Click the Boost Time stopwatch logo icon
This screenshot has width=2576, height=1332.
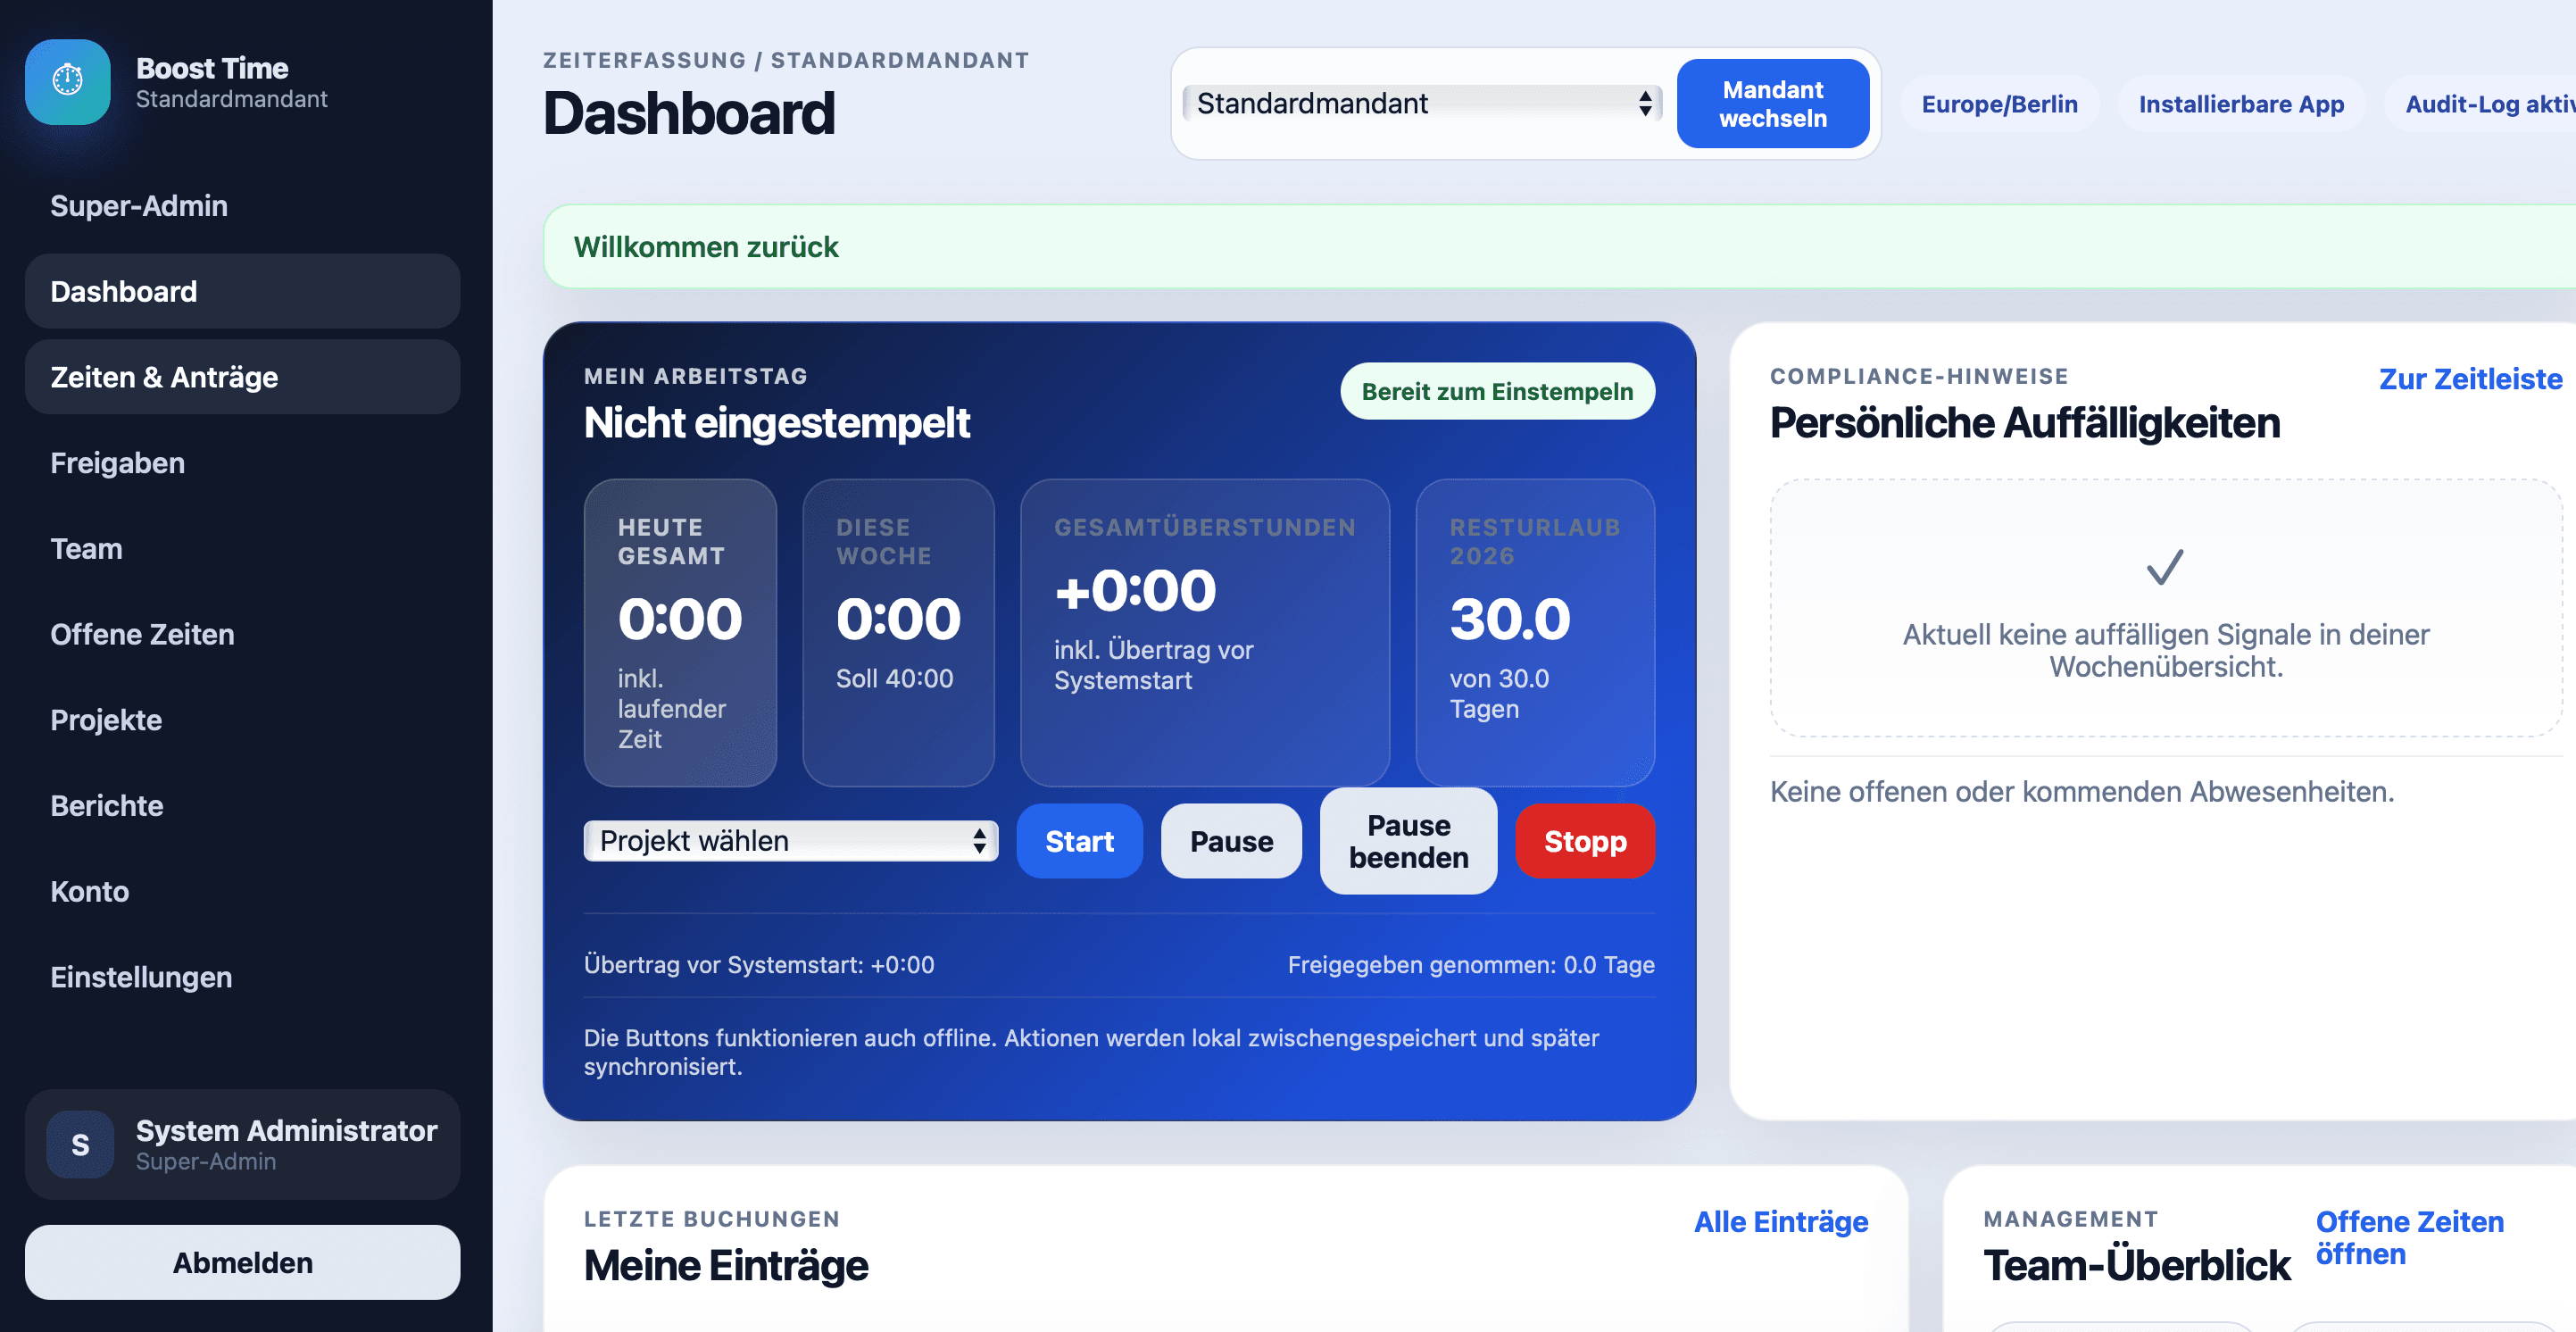point(67,81)
